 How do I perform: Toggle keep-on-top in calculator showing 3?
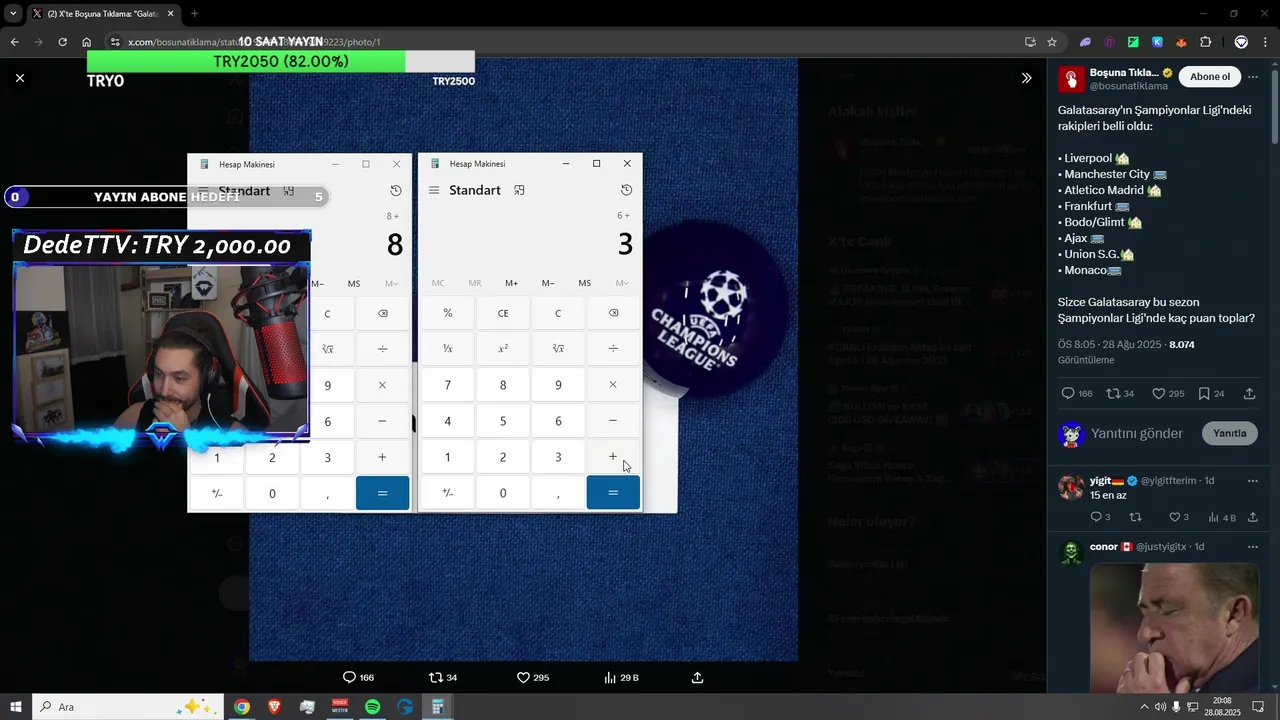(519, 190)
